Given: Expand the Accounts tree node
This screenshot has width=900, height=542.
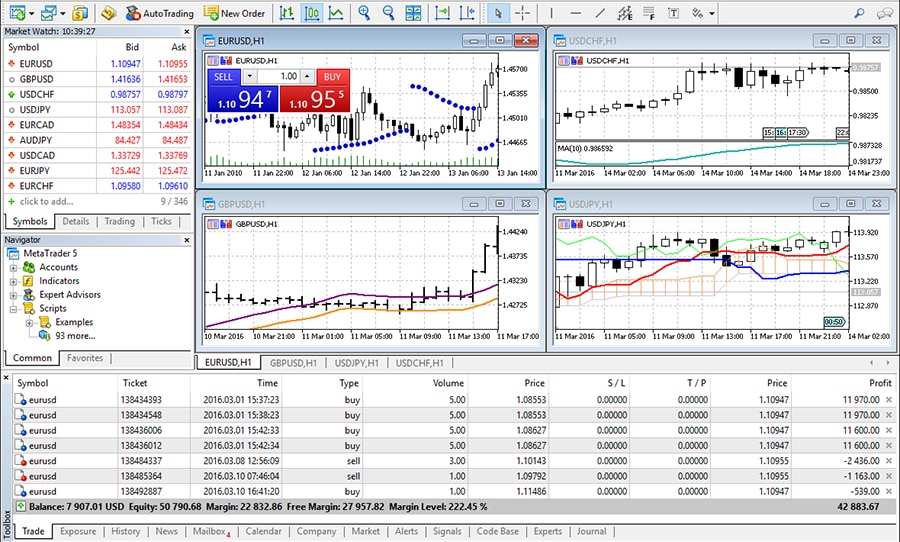Looking at the screenshot, I should tap(13, 268).
